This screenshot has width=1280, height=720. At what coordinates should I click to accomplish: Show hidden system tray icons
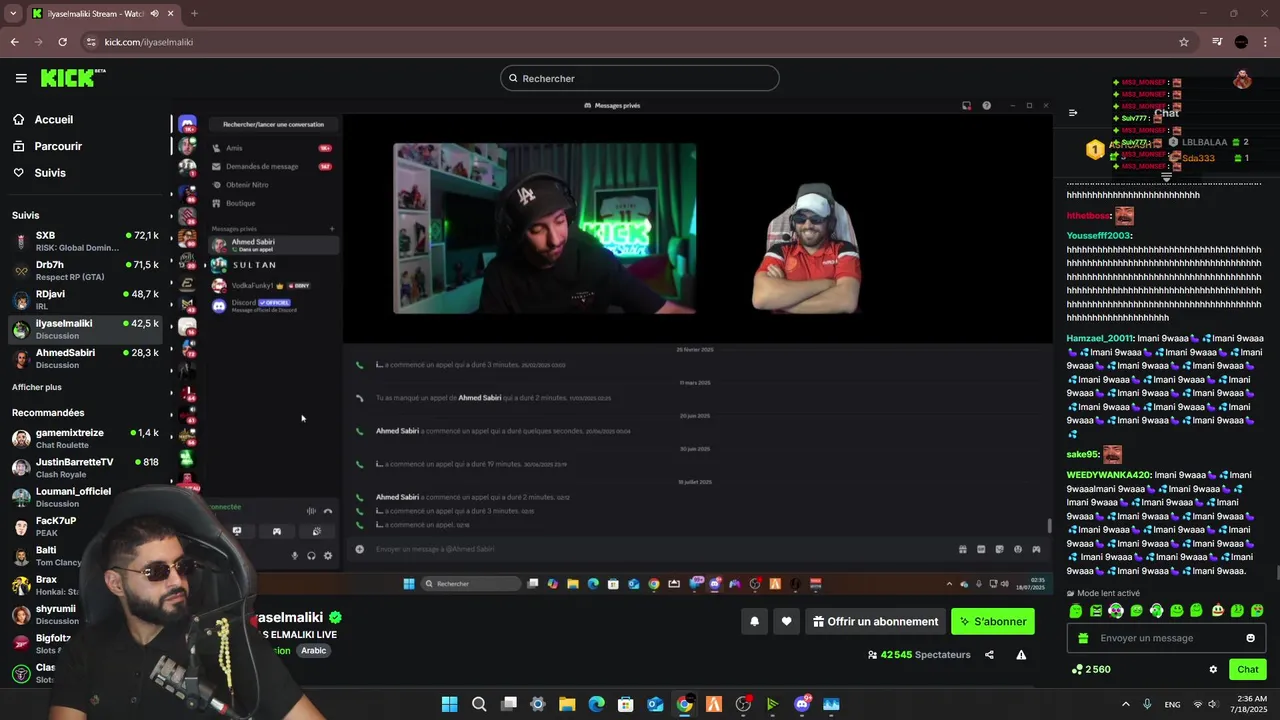tap(1126, 704)
